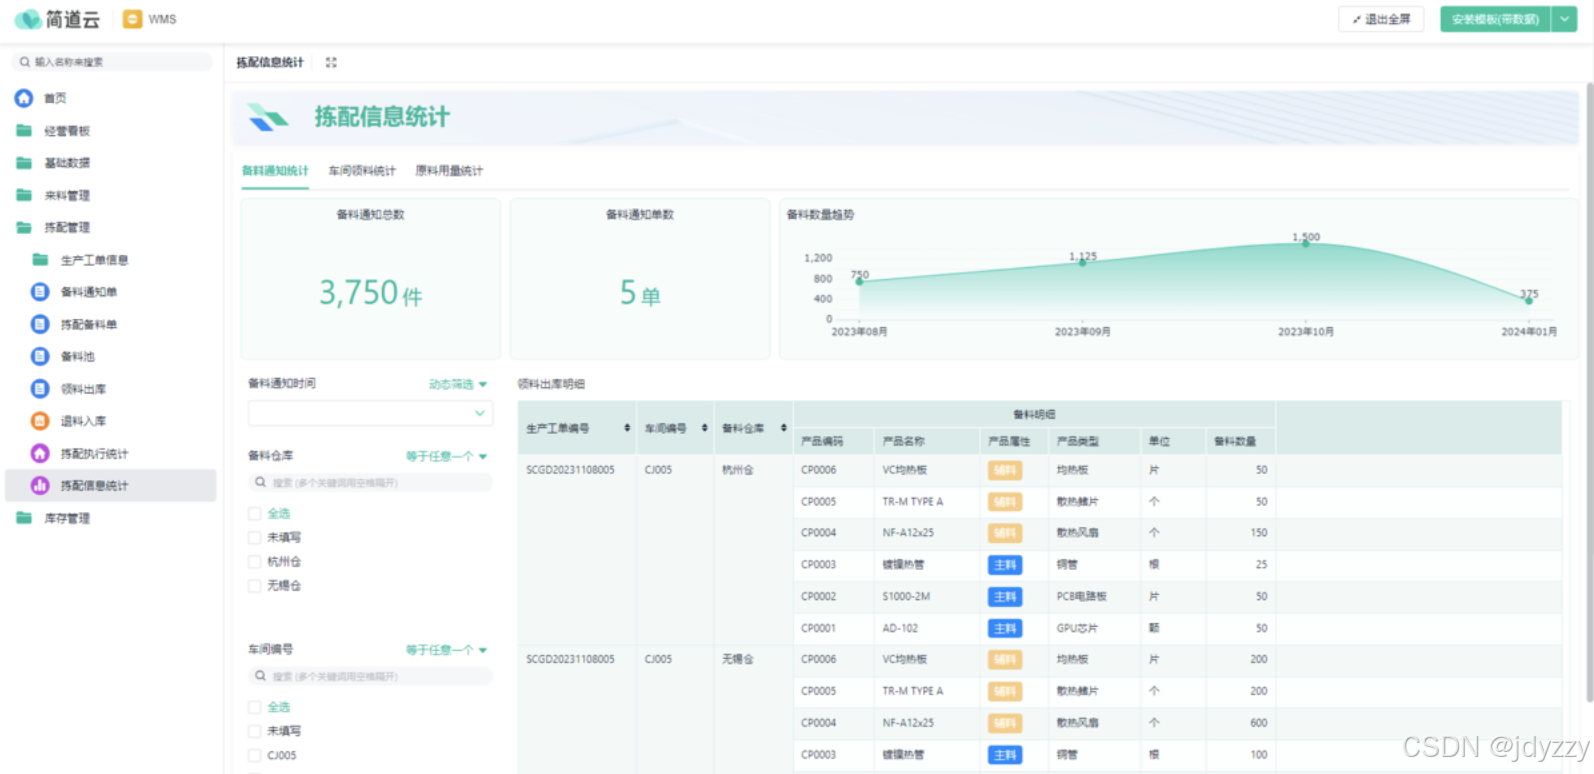Click the sidebar name search field
Viewport: 1594px width, 774px height.
click(112, 62)
